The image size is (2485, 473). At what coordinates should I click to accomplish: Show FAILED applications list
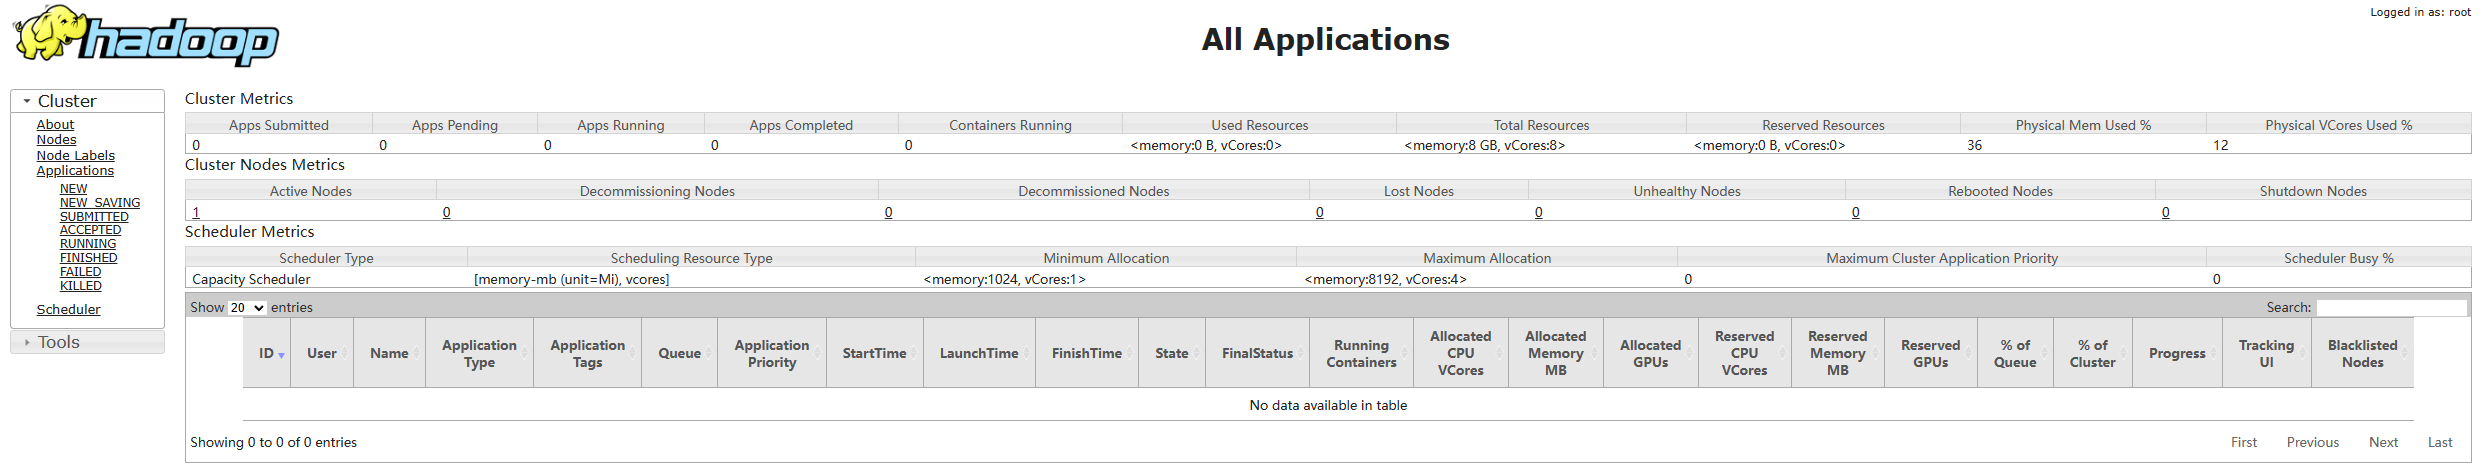[x=80, y=272]
